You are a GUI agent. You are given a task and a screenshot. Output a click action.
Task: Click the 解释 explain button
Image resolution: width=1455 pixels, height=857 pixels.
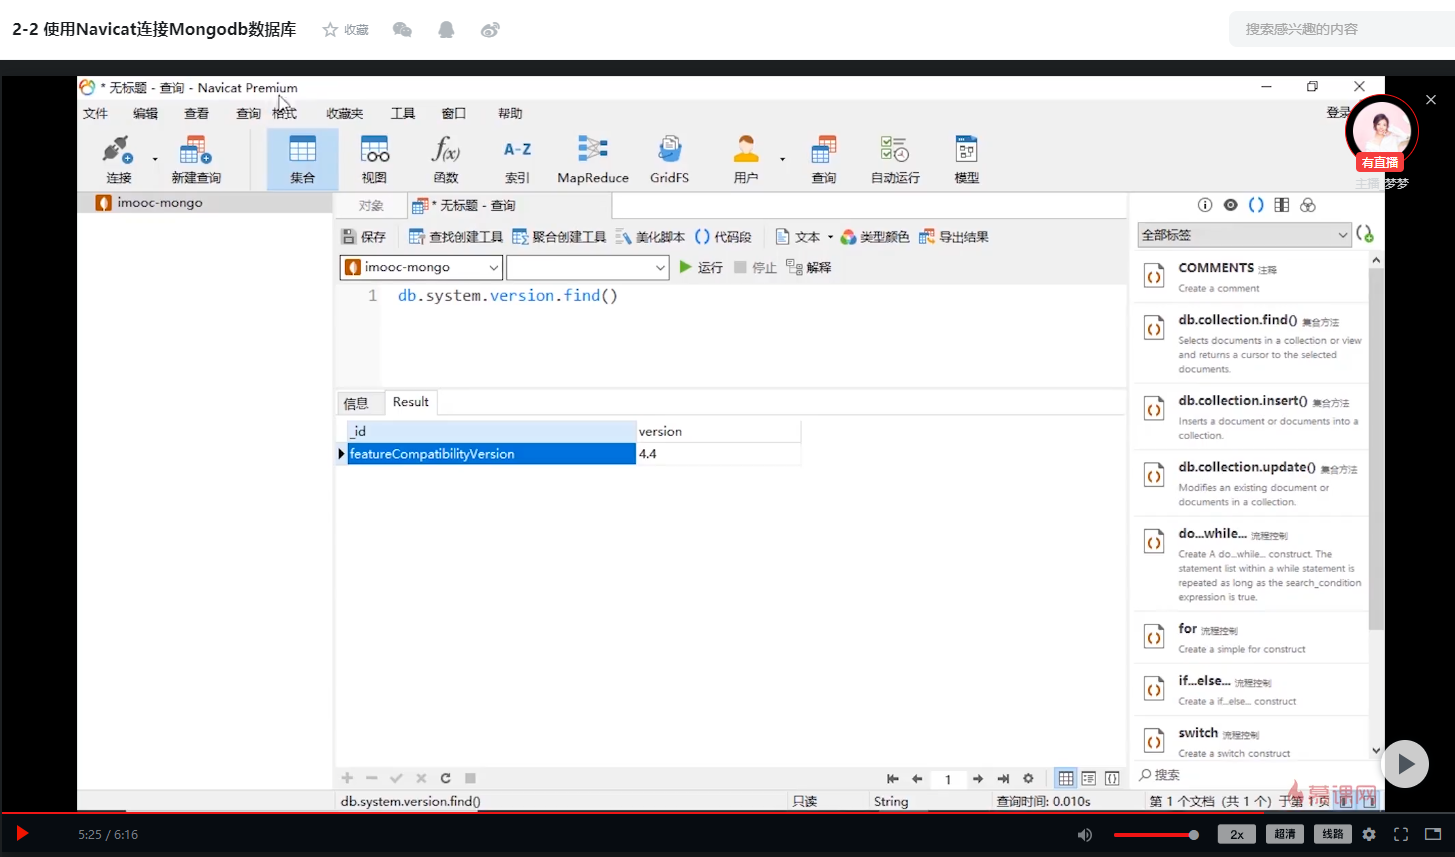(809, 267)
